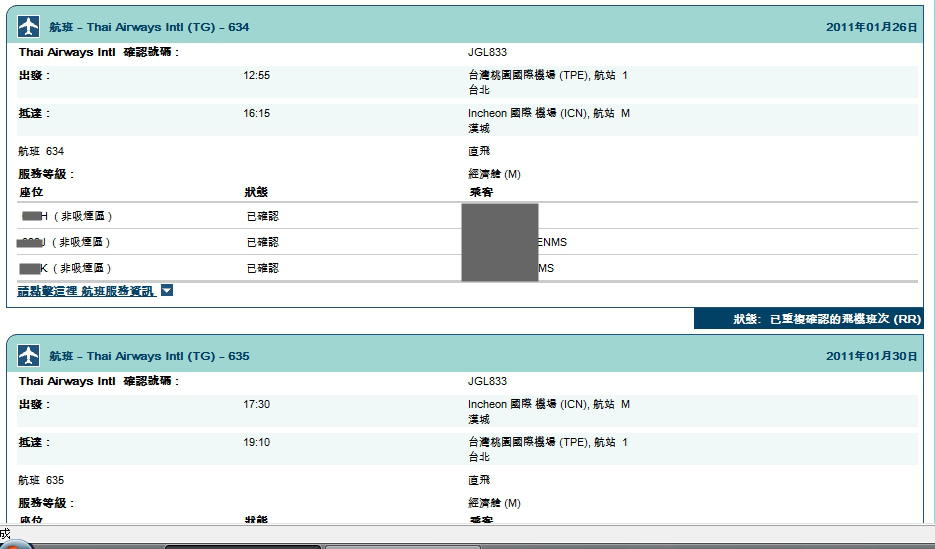Click Thai Airways Intl 確認號碼 label in flight 634
The height and width of the screenshot is (549, 935).
point(98,52)
